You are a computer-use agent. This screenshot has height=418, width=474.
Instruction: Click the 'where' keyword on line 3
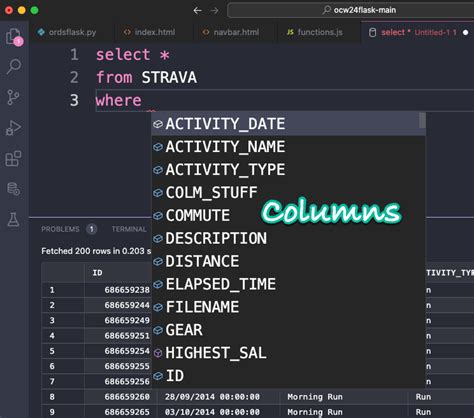[118, 100]
